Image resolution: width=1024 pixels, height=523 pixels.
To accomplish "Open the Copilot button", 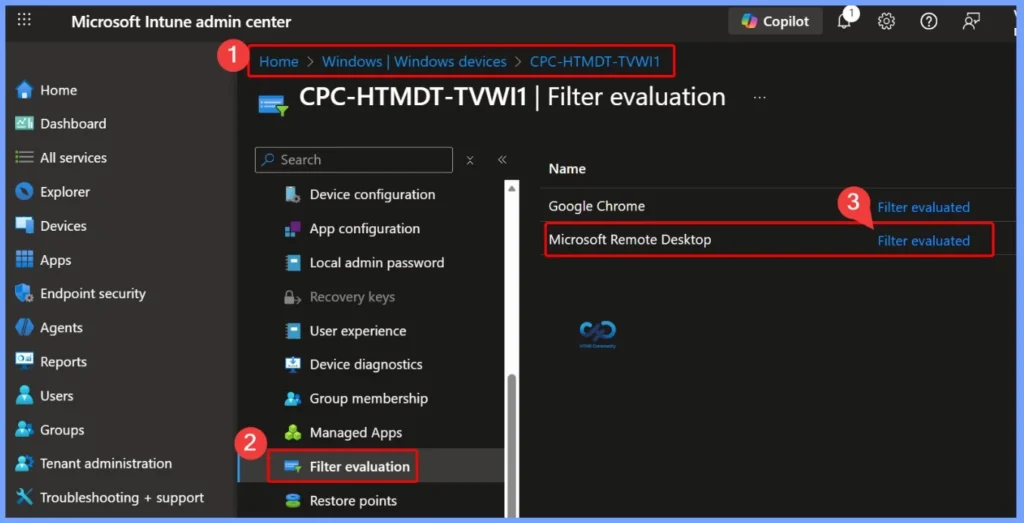I will pos(775,22).
